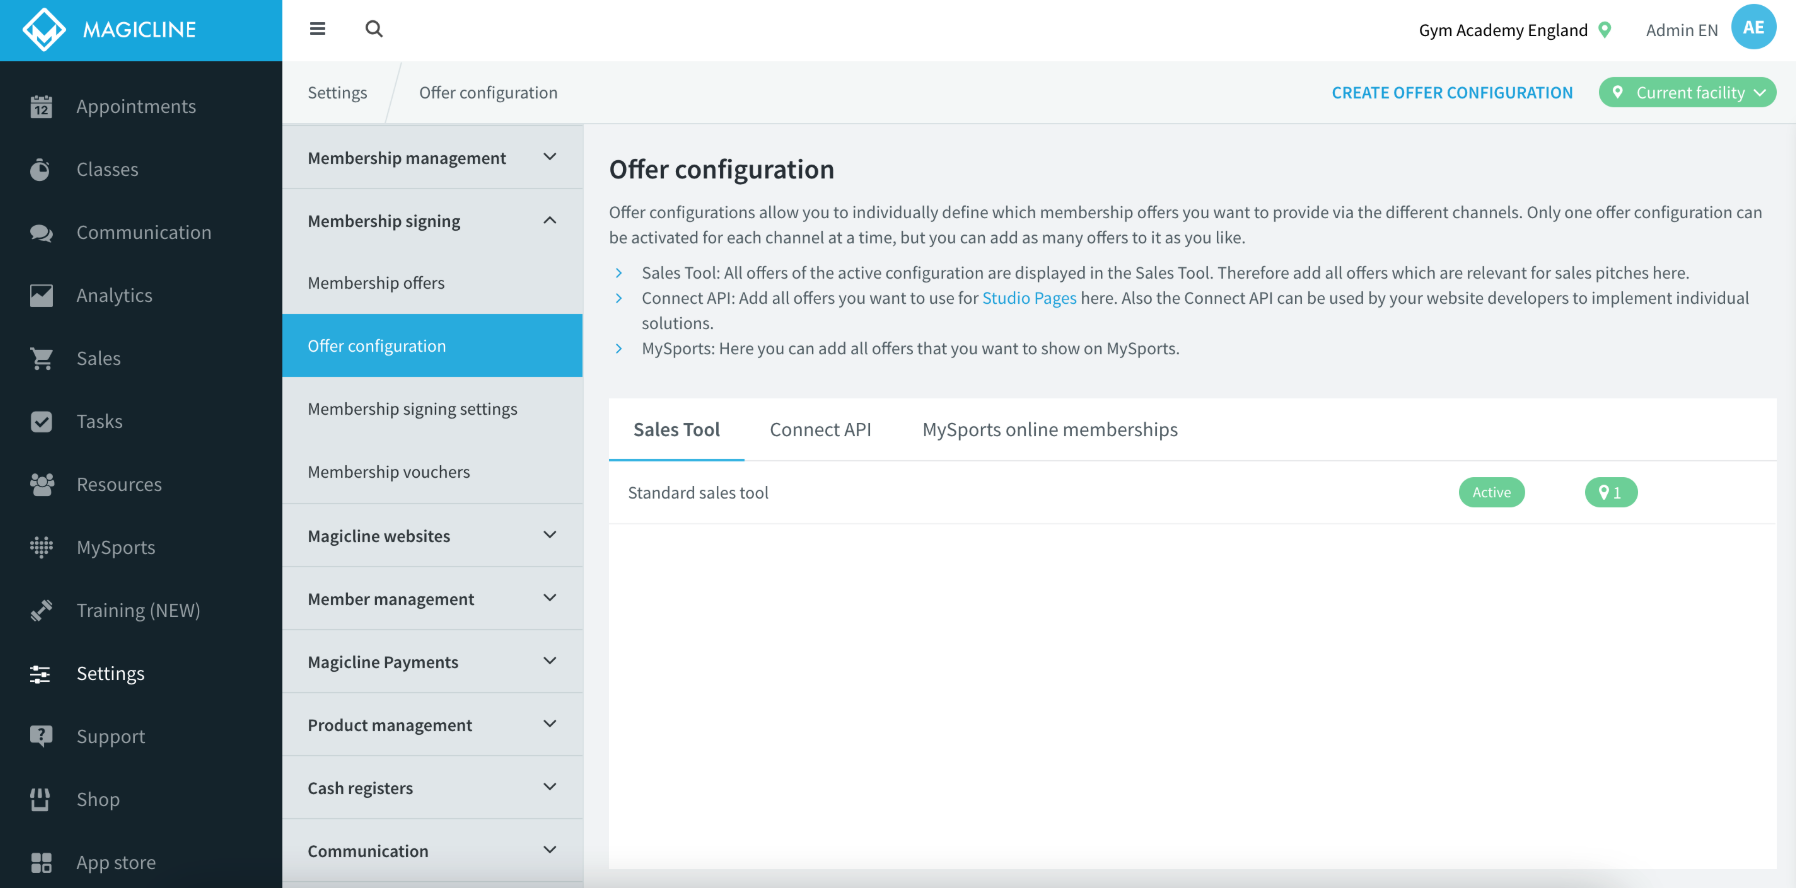Image resolution: width=1796 pixels, height=888 pixels.
Task: Open Sales shopping cart icon
Action: 41,359
